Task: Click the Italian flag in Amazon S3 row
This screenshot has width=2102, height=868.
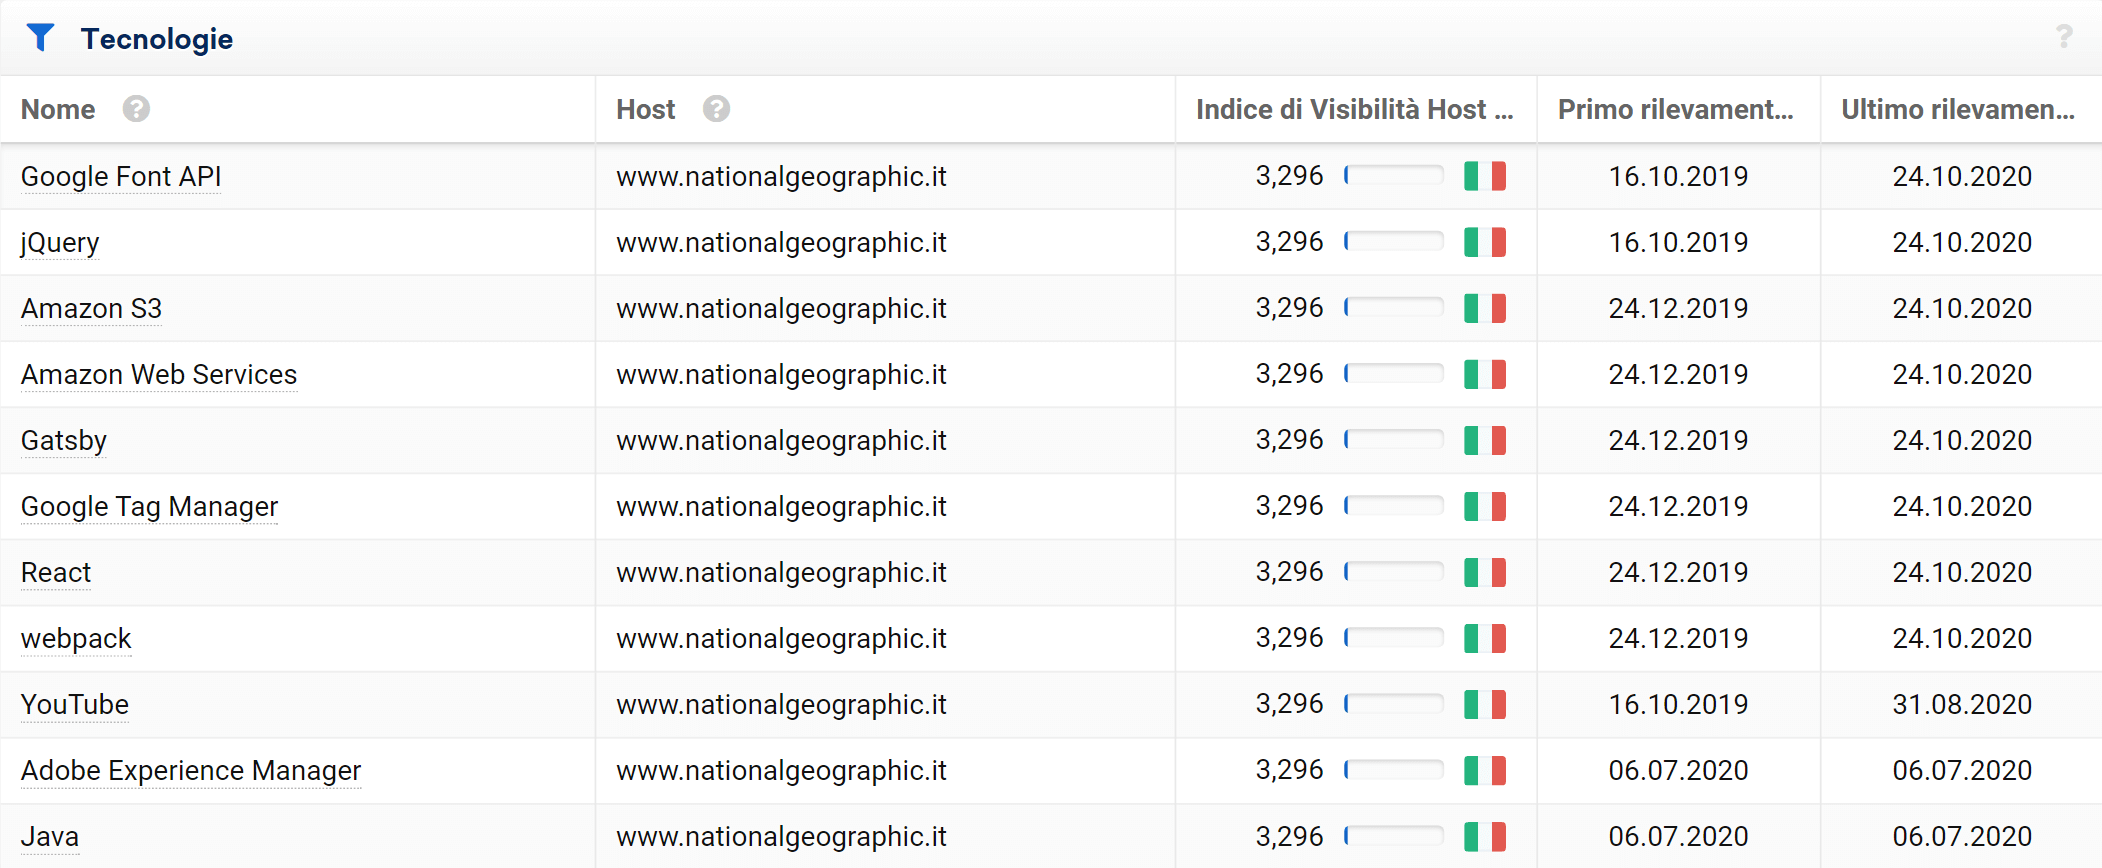Action: pos(1485,308)
